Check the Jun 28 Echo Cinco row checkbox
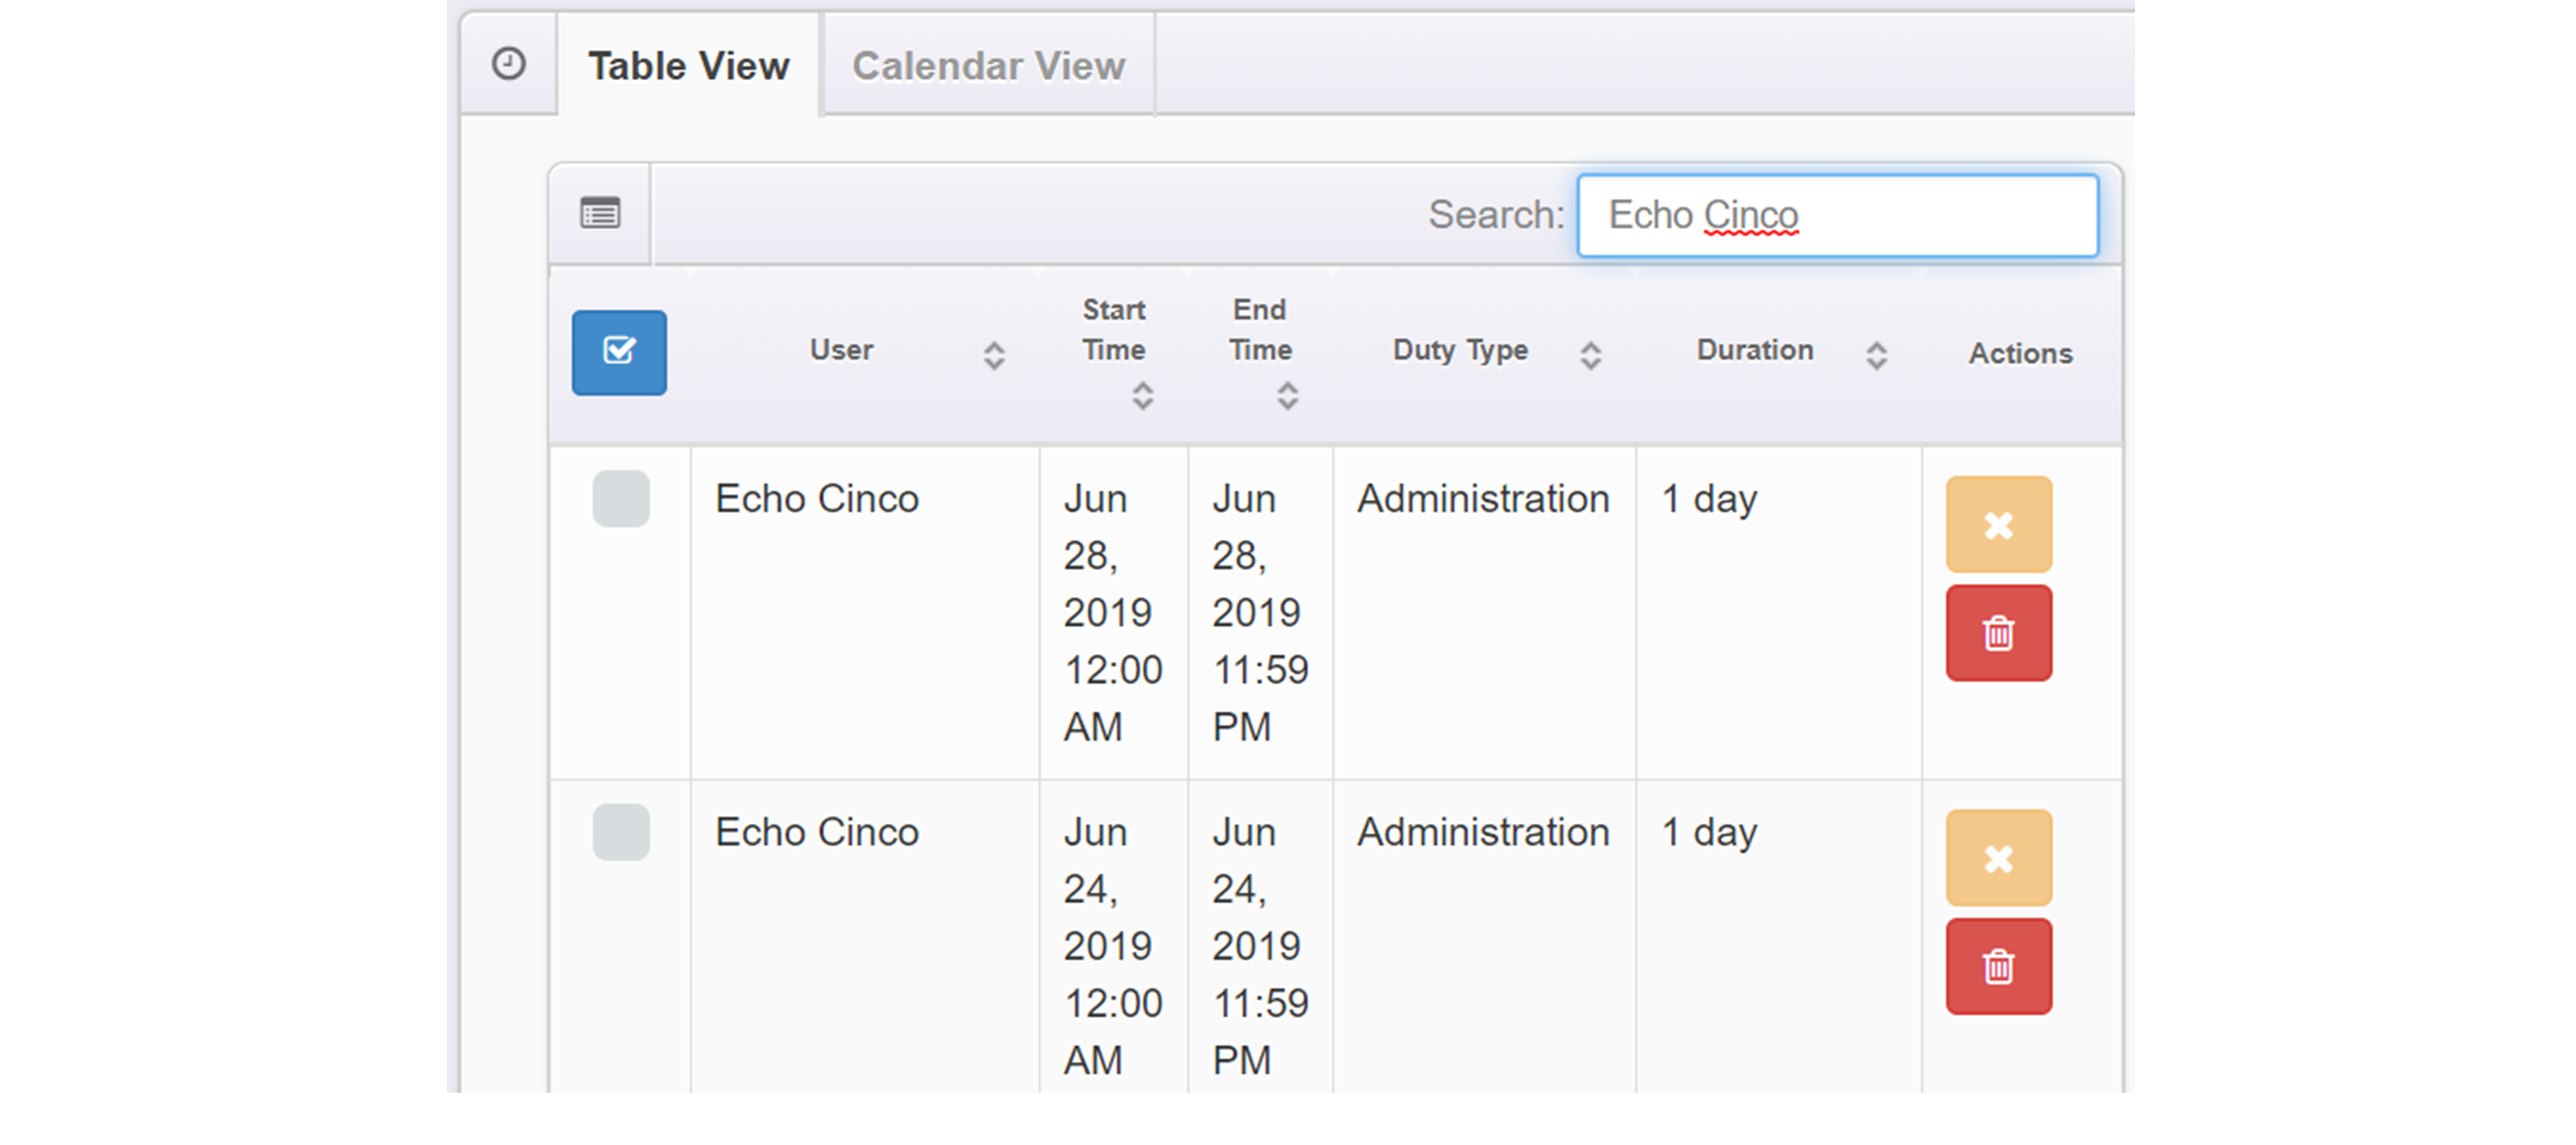Viewport: 2576px width, 1145px height. pyautogui.click(x=620, y=499)
